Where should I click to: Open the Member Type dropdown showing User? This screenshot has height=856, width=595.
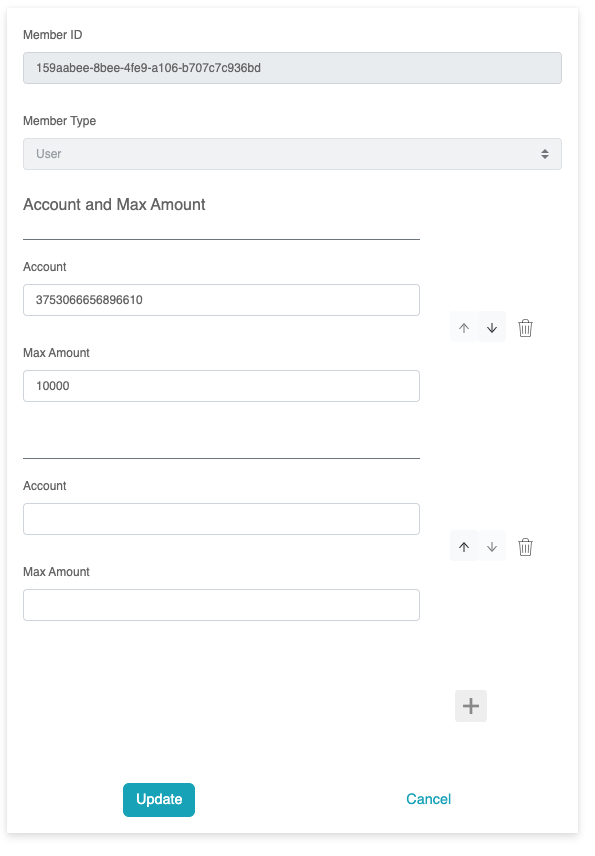[292, 154]
